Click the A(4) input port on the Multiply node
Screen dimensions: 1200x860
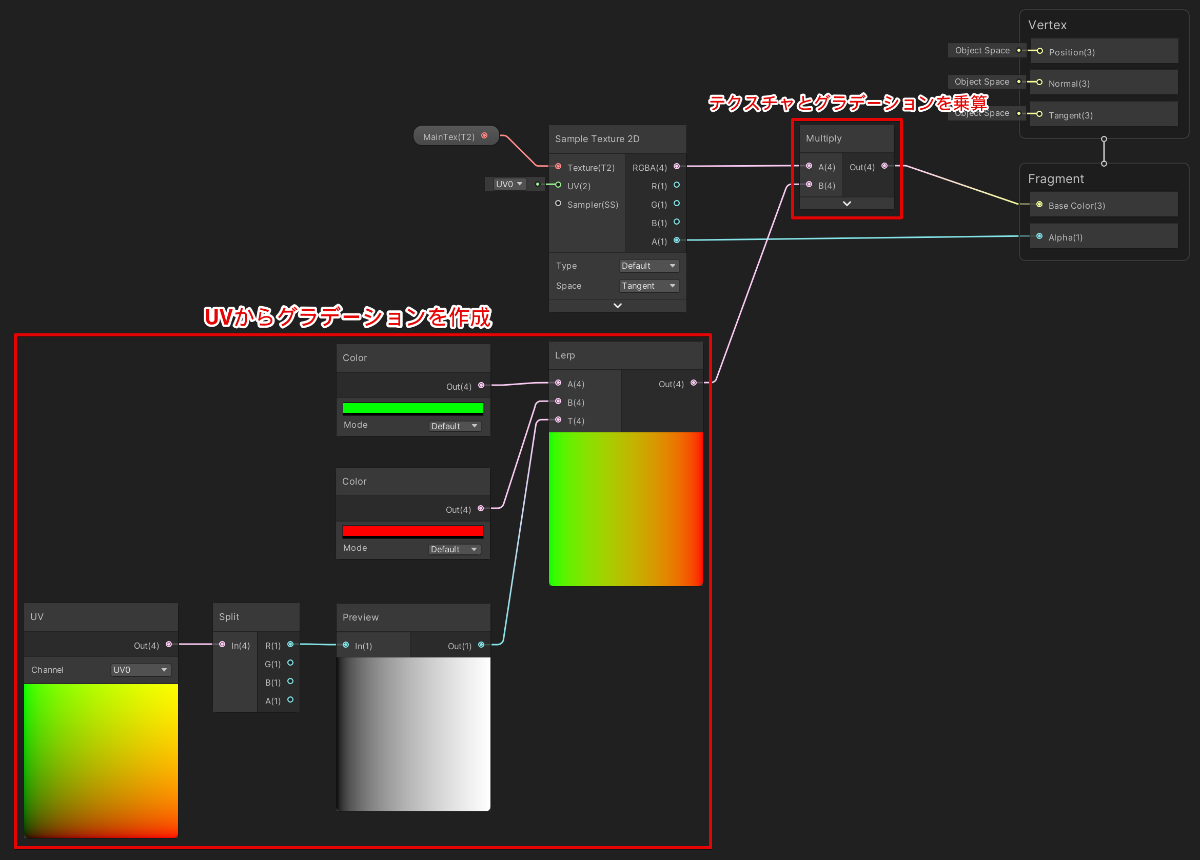pos(809,167)
